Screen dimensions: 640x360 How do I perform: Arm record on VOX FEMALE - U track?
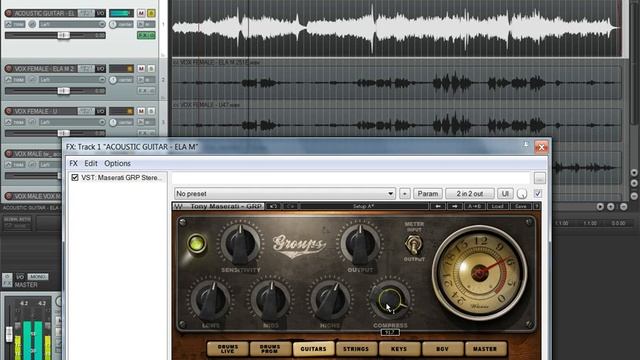(x=9, y=111)
